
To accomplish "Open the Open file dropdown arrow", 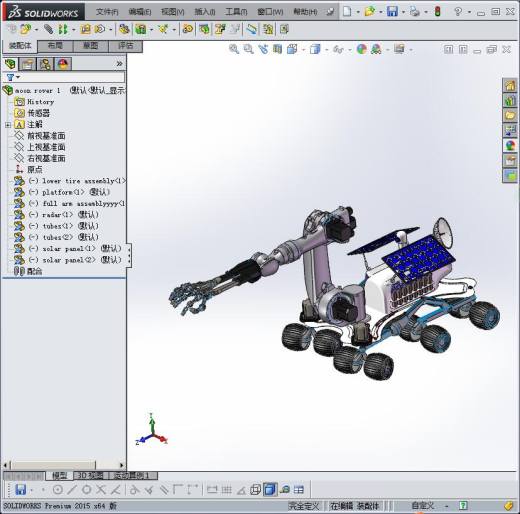I will coord(380,12).
